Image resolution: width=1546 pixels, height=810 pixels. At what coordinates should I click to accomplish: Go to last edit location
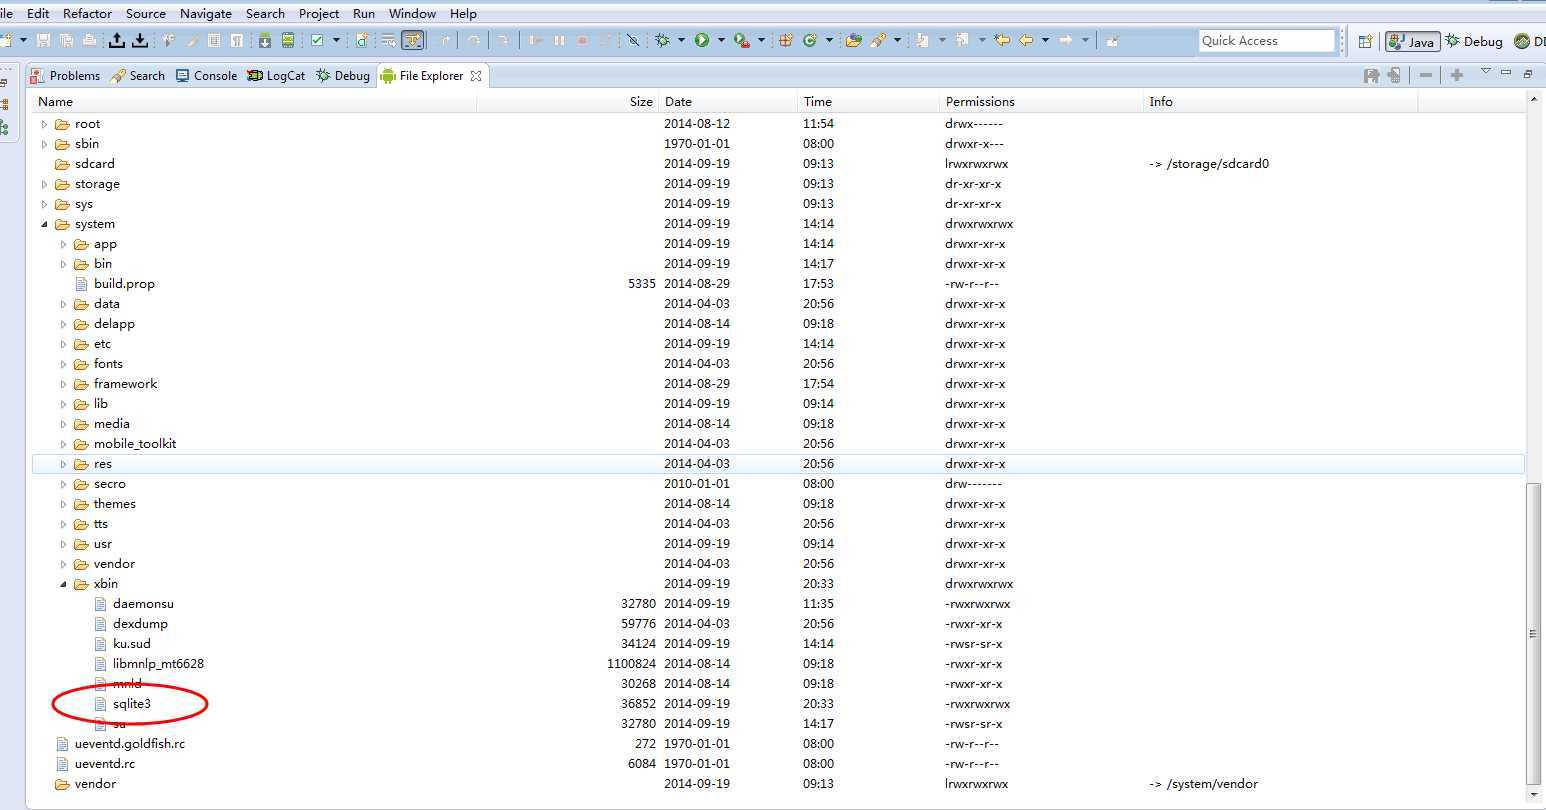(x=1001, y=41)
